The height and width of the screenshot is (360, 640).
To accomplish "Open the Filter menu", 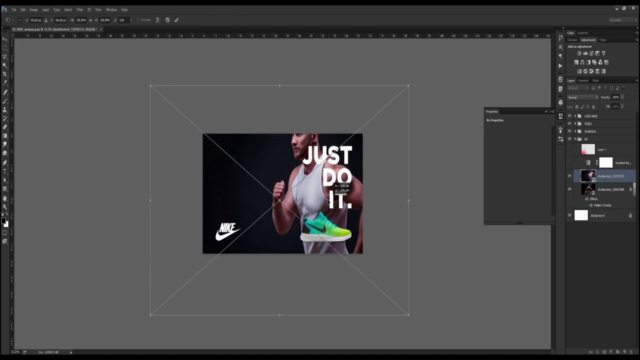I will 80,10.
